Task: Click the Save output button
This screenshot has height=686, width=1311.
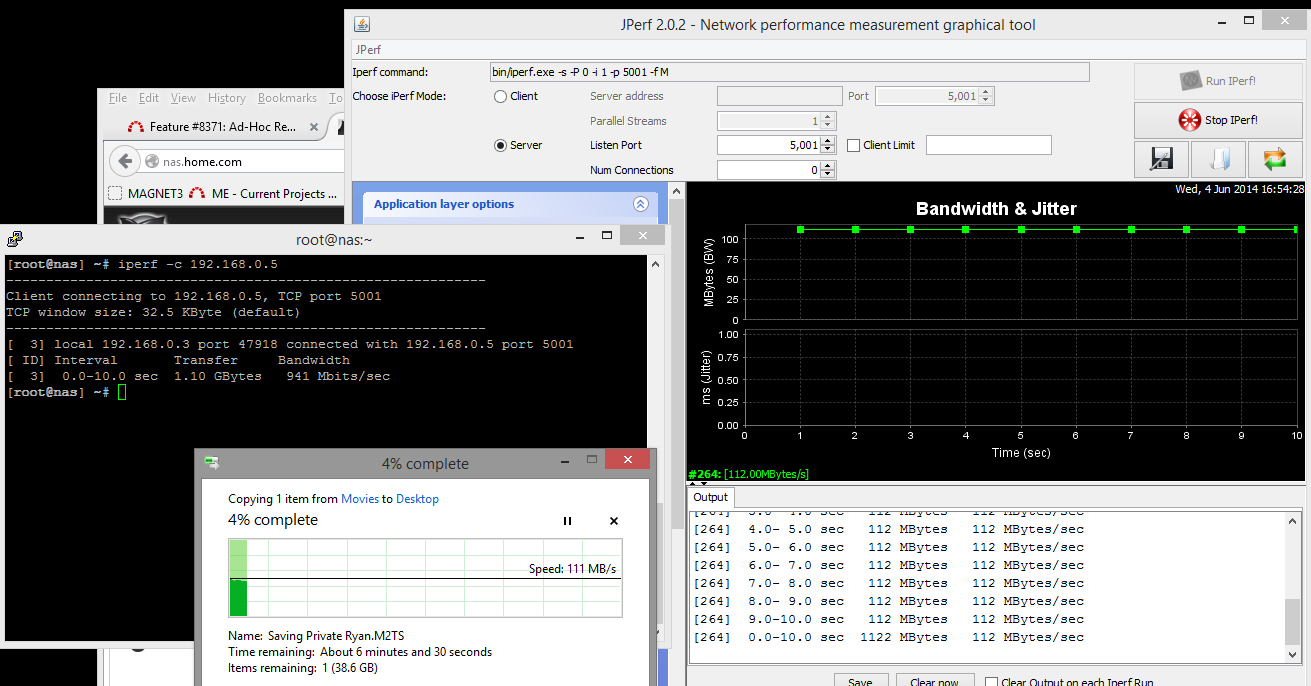Action: [x=860, y=682]
